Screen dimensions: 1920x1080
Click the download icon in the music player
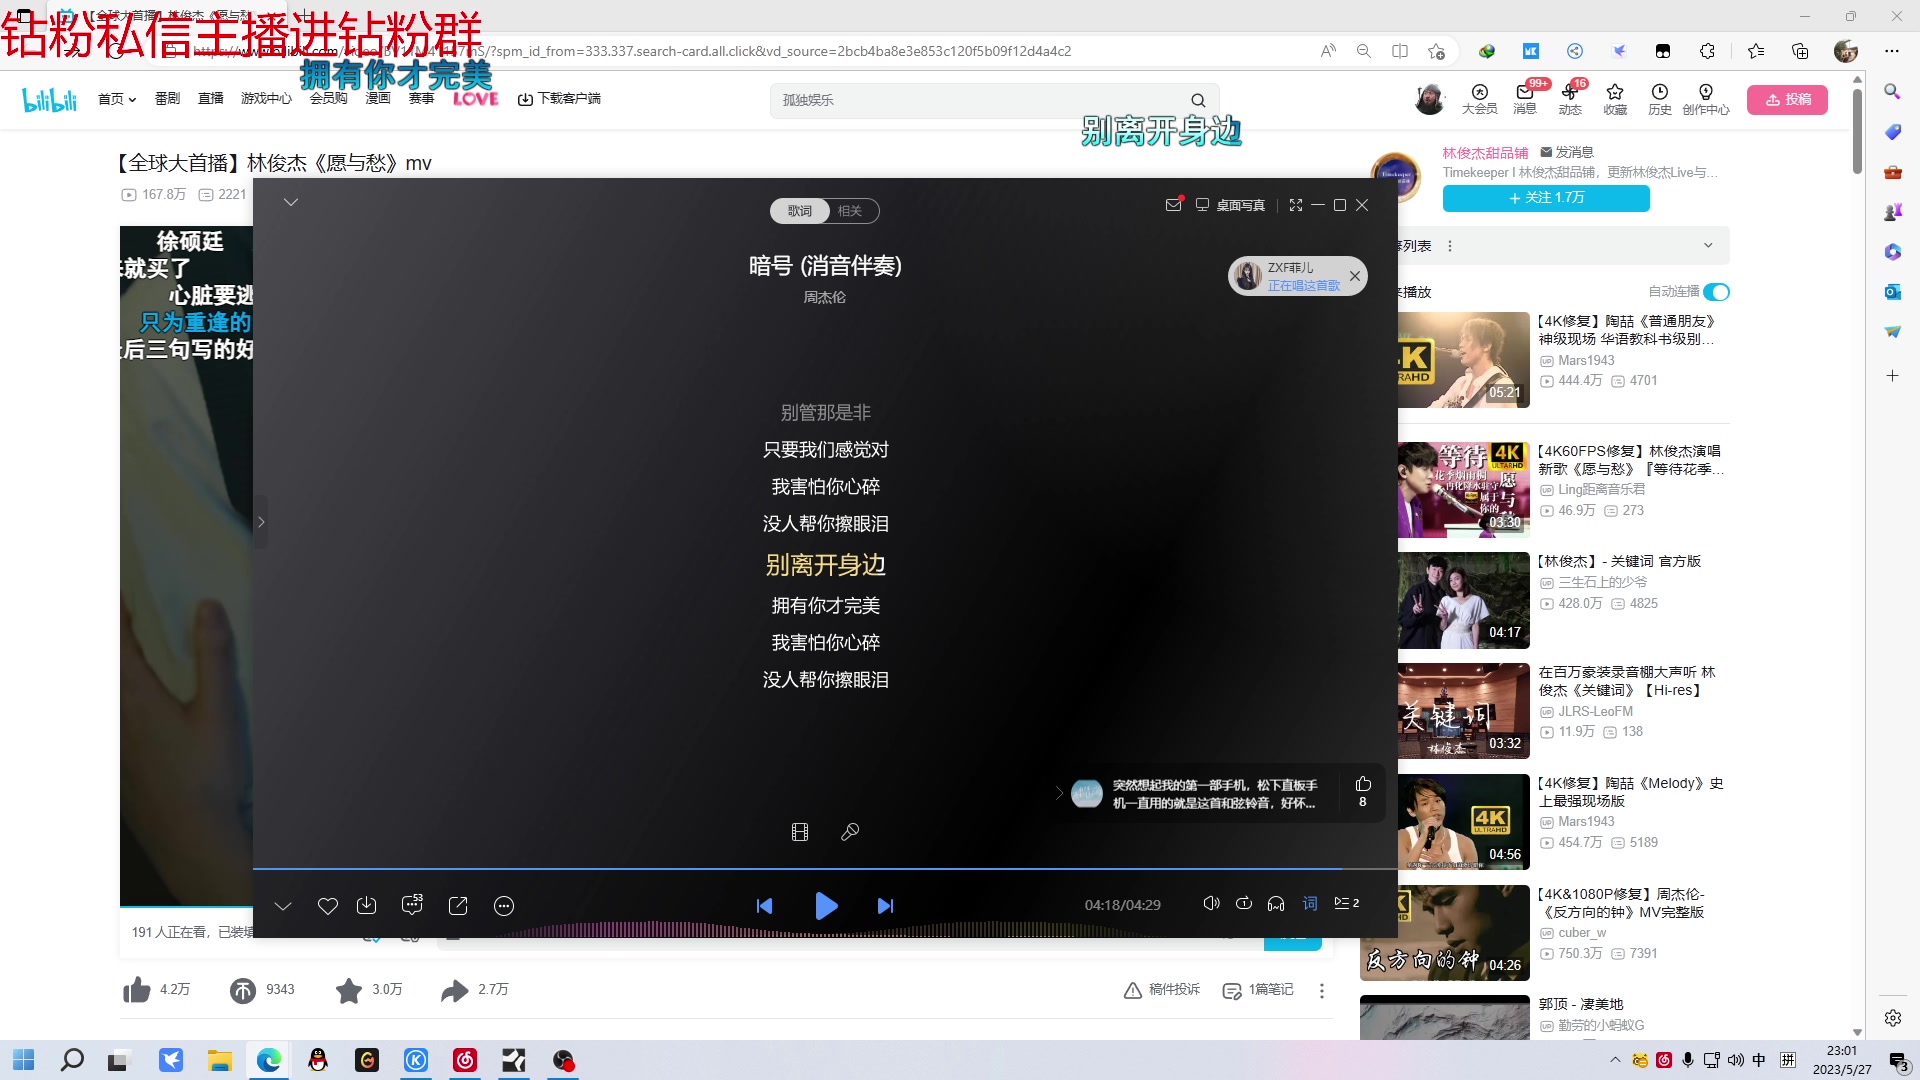(367, 905)
